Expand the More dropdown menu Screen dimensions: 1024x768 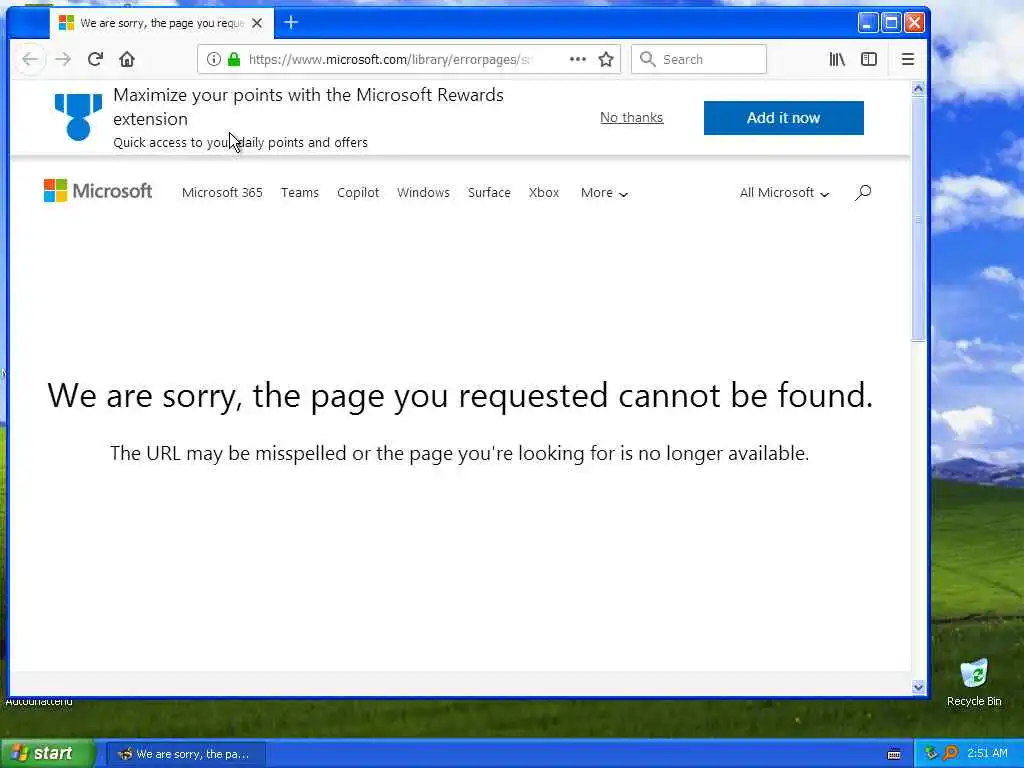(x=604, y=193)
